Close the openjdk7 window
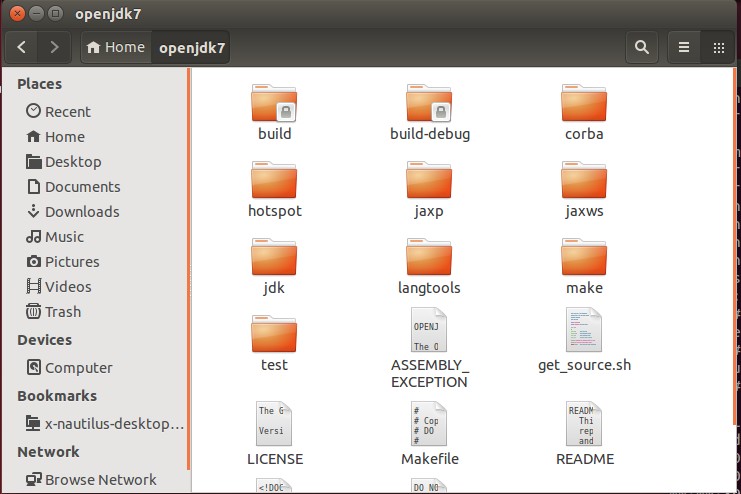This screenshot has height=494, width=741. click(x=17, y=13)
